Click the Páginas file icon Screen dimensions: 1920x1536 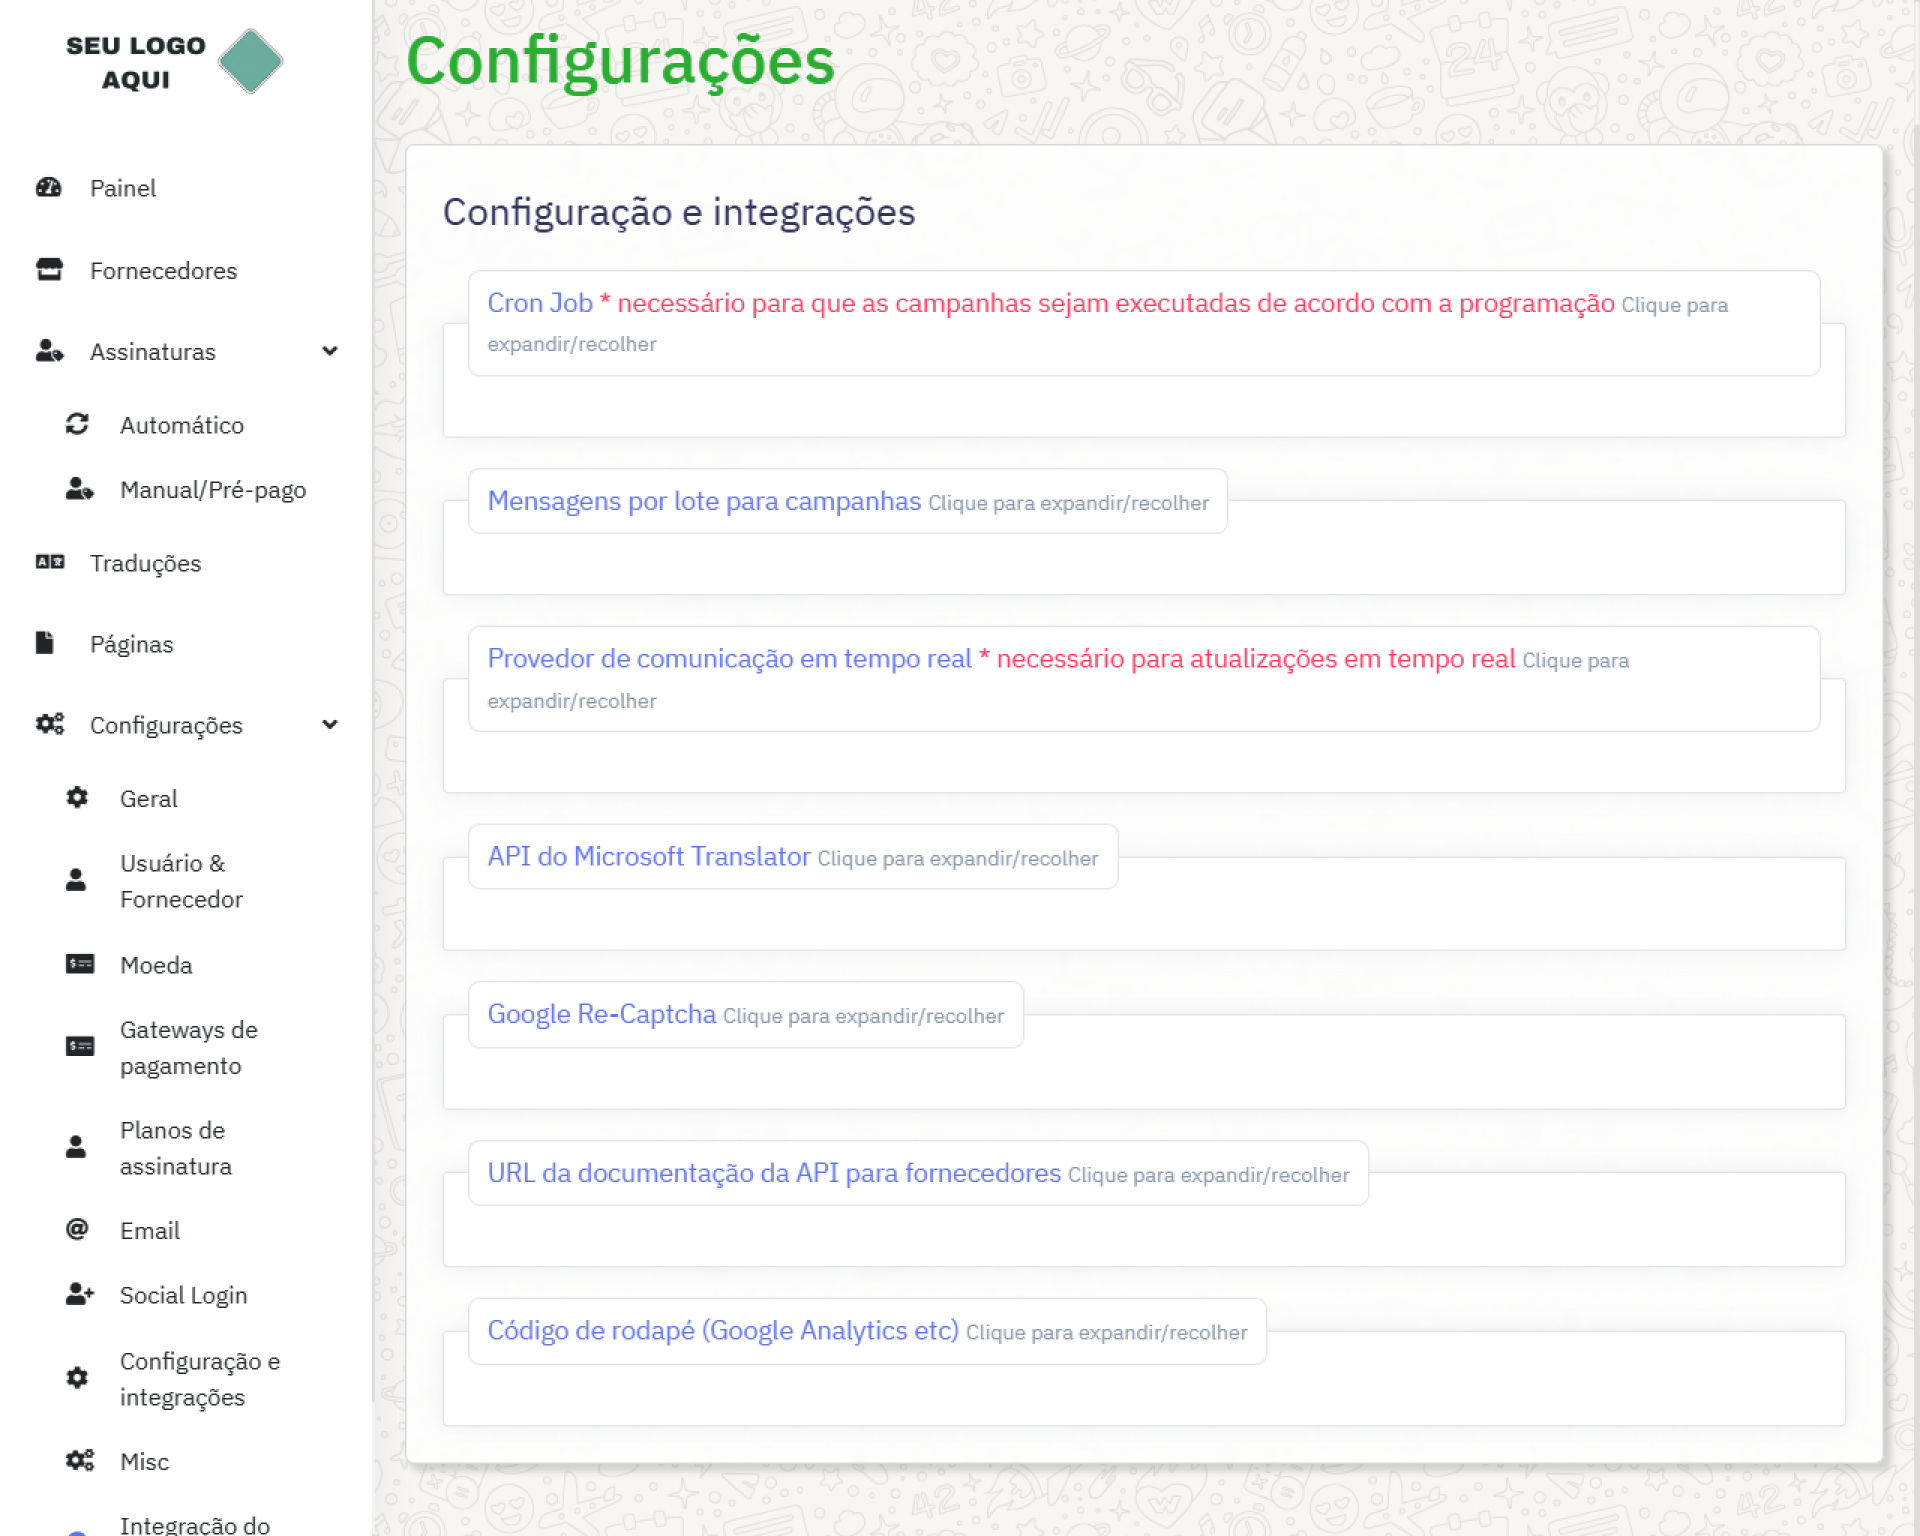coord(45,643)
